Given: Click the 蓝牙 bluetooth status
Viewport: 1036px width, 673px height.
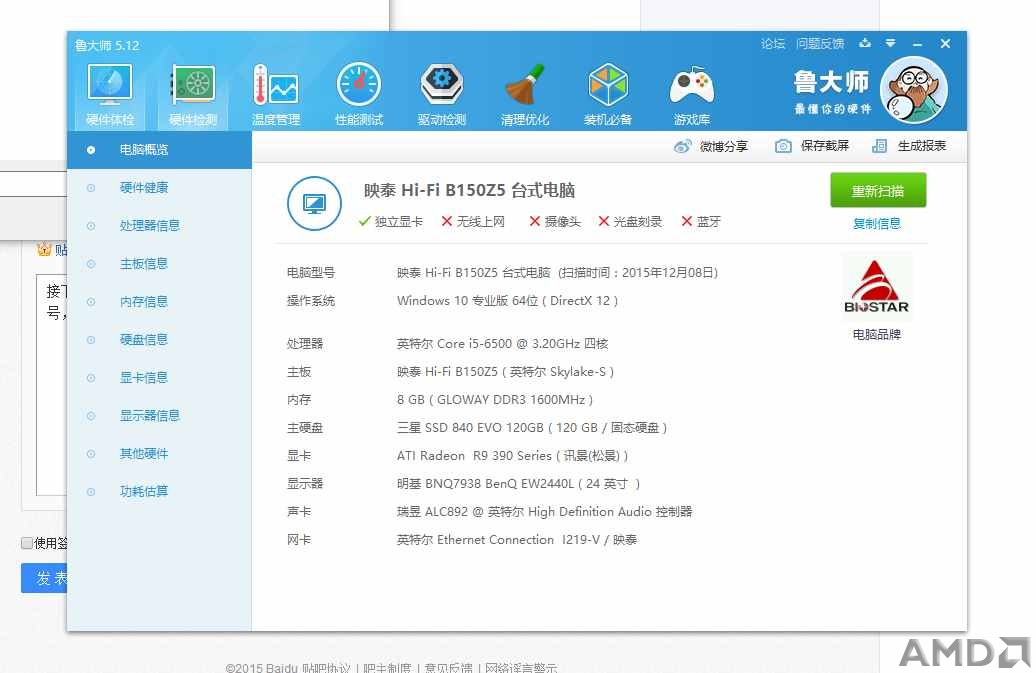Looking at the screenshot, I should coord(701,221).
